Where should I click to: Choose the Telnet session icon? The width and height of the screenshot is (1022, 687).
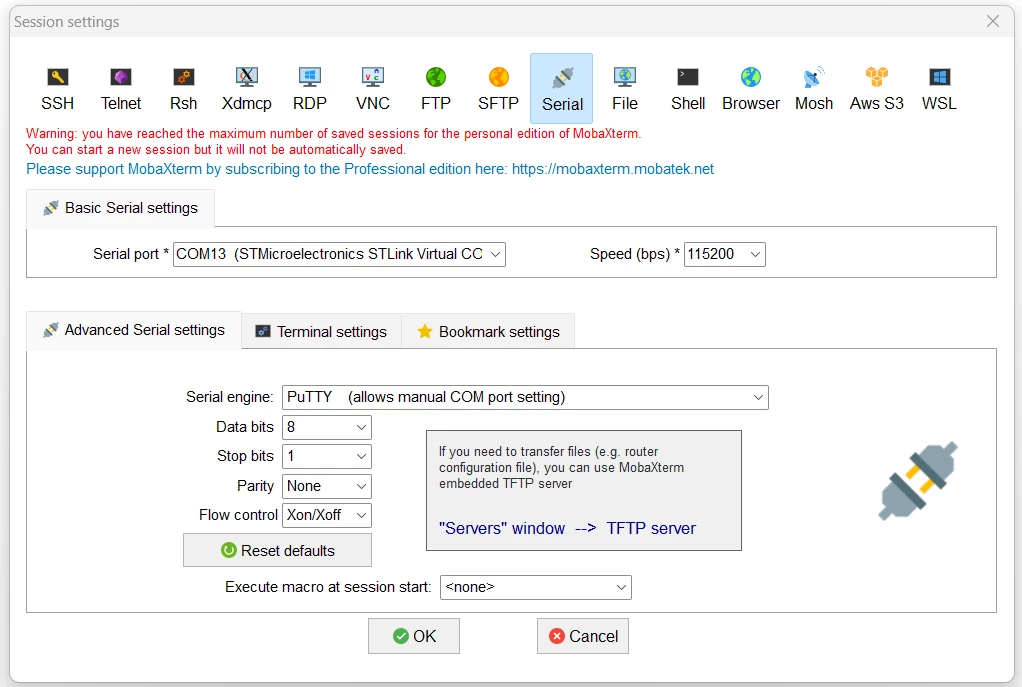coord(121,89)
